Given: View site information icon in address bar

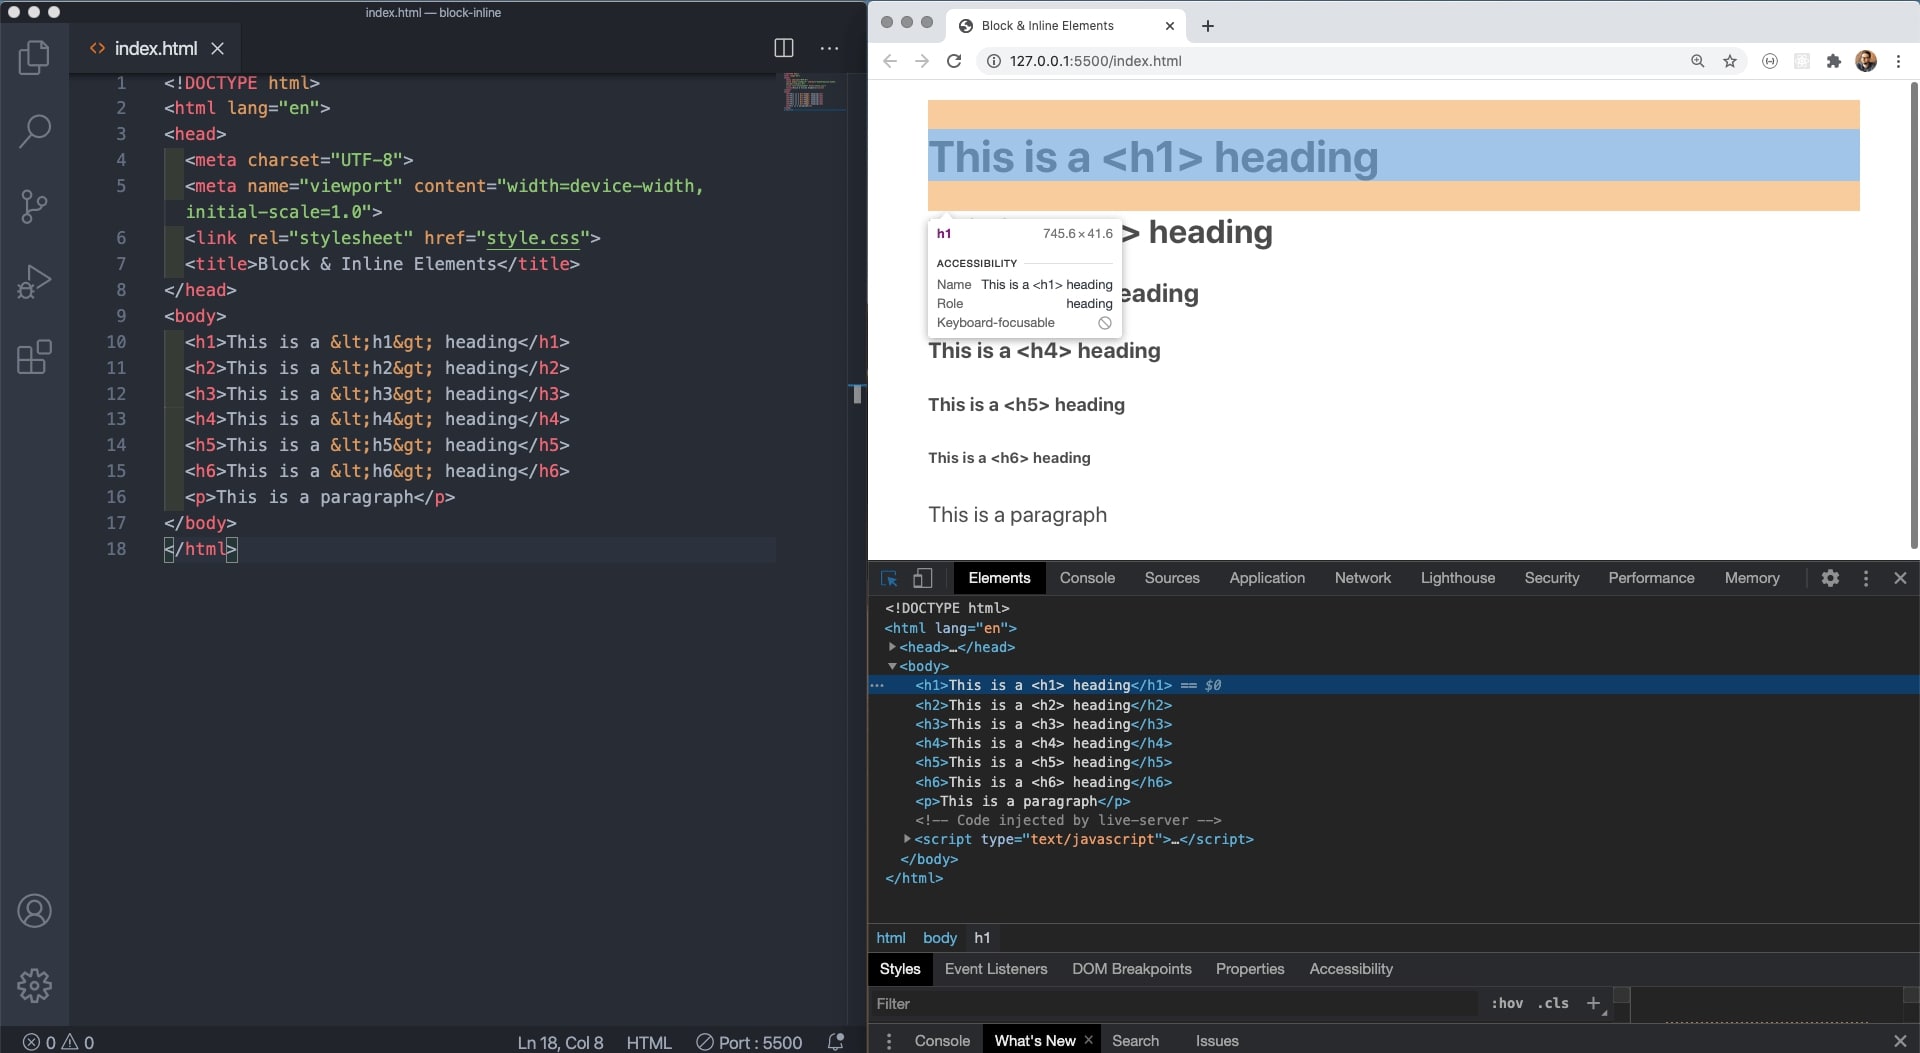Looking at the screenshot, I should point(994,61).
